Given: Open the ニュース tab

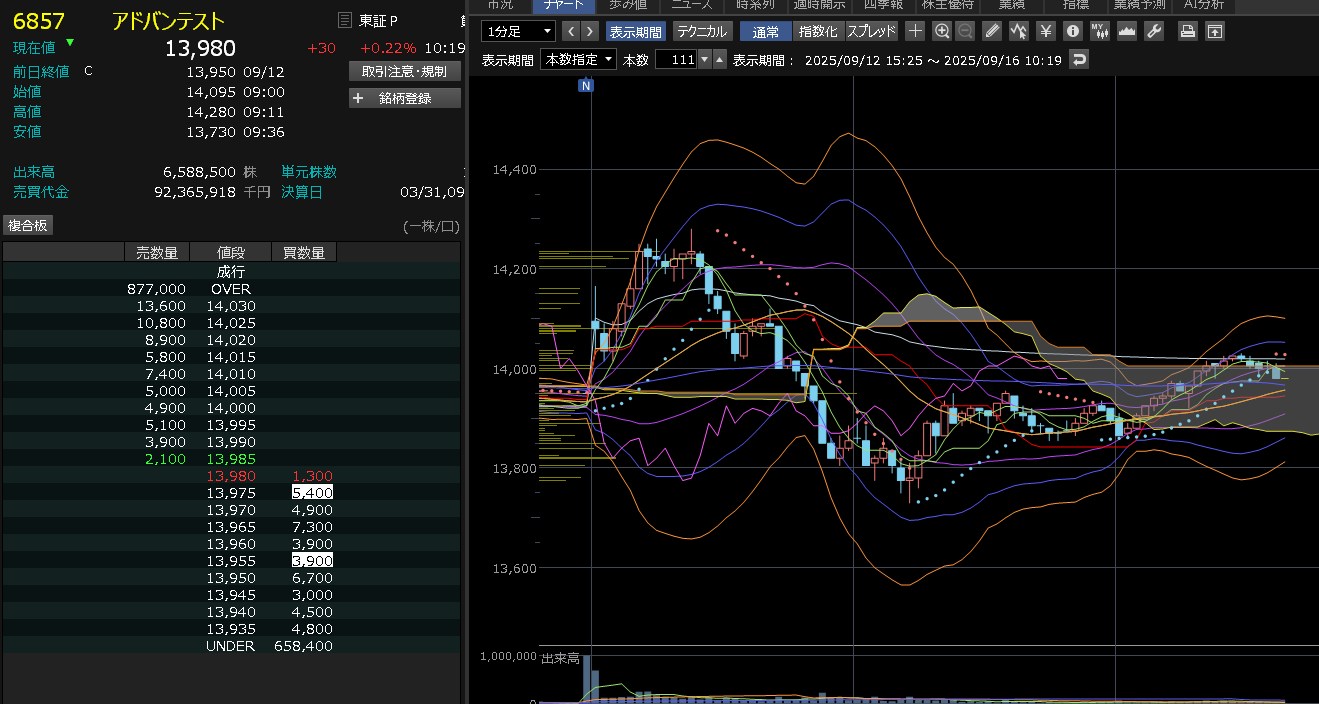Looking at the screenshot, I should (x=692, y=5).
